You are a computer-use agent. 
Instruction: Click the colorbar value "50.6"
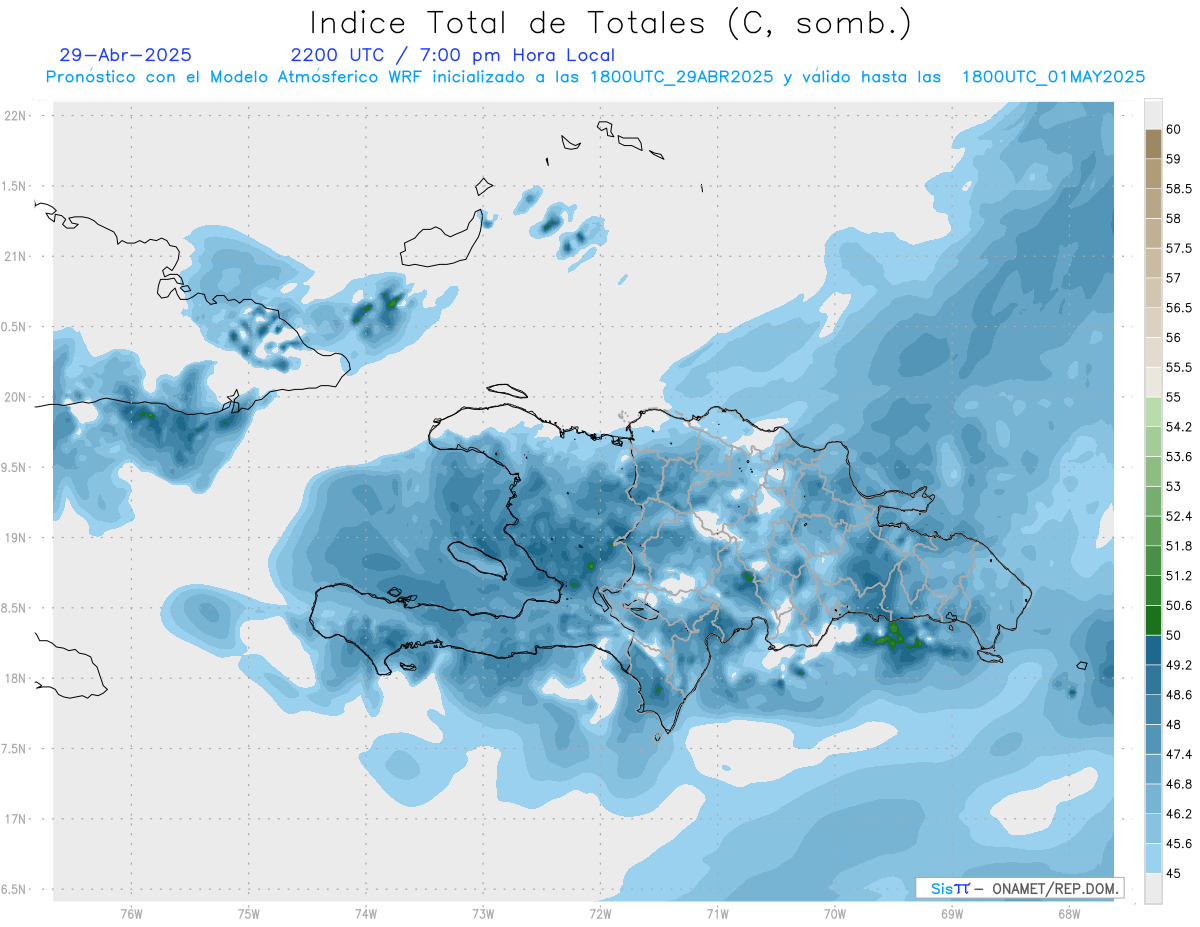(x=1179, y=605)
